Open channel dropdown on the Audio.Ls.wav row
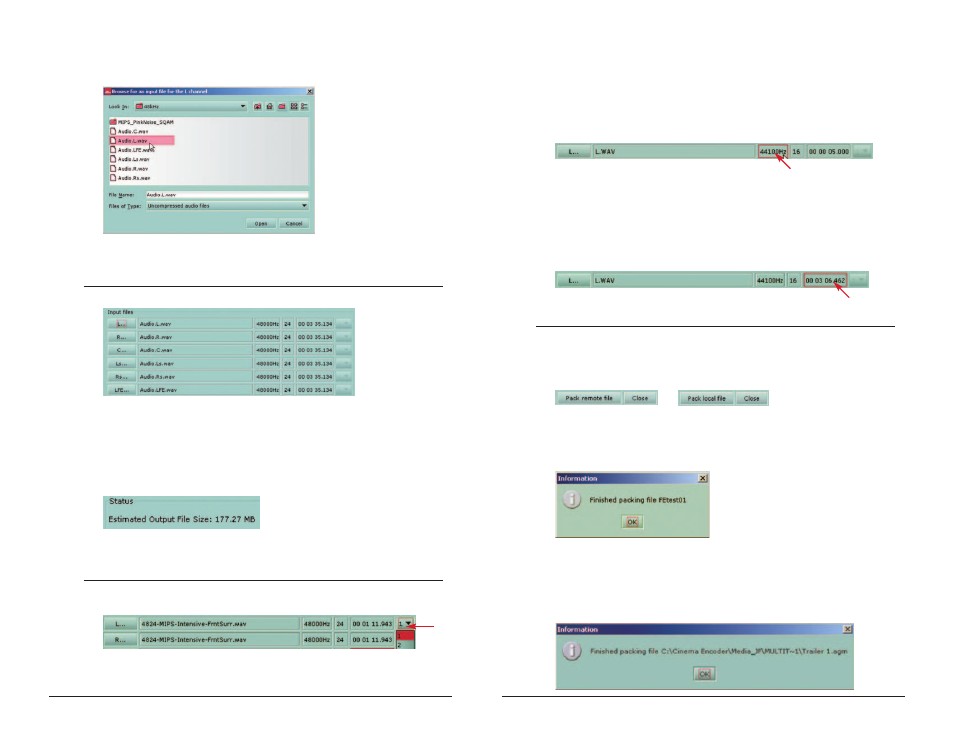954x745 pixels. point(344,364)
